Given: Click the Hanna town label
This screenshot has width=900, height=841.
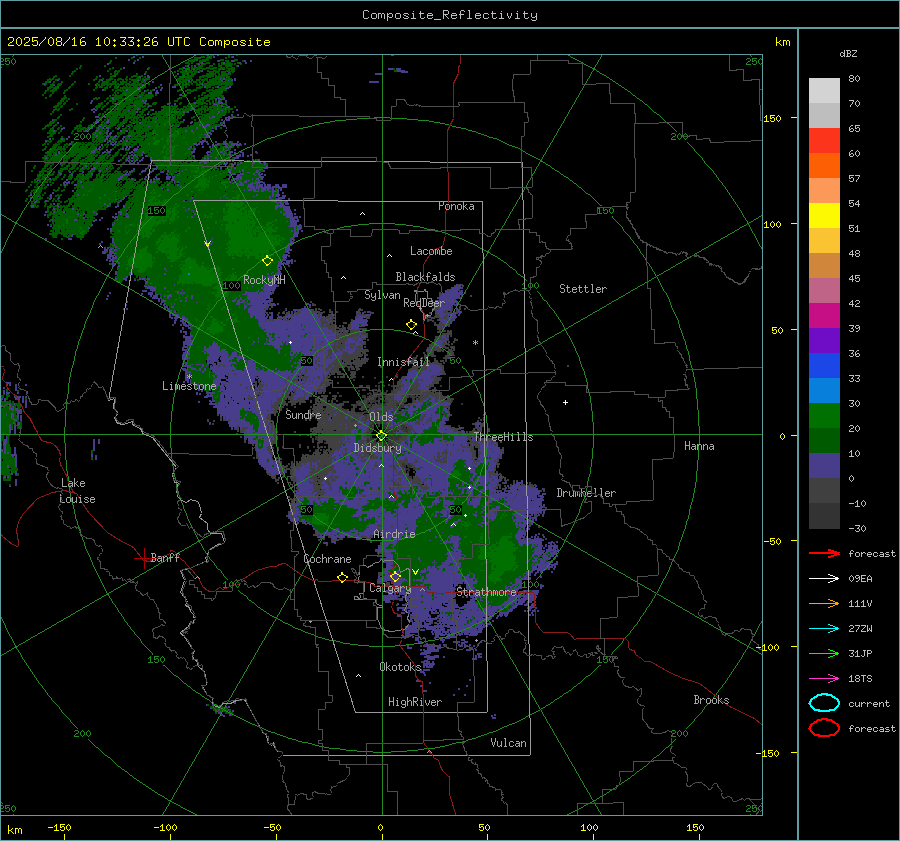Looking at the screenshot, I should click(699, 446).
